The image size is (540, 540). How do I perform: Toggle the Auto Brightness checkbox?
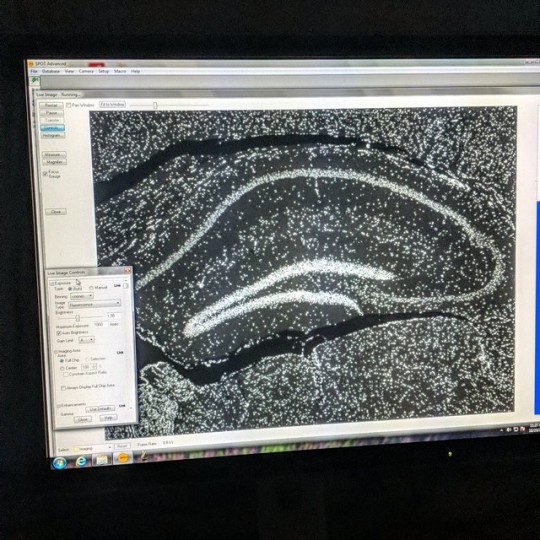click(59, 333)
